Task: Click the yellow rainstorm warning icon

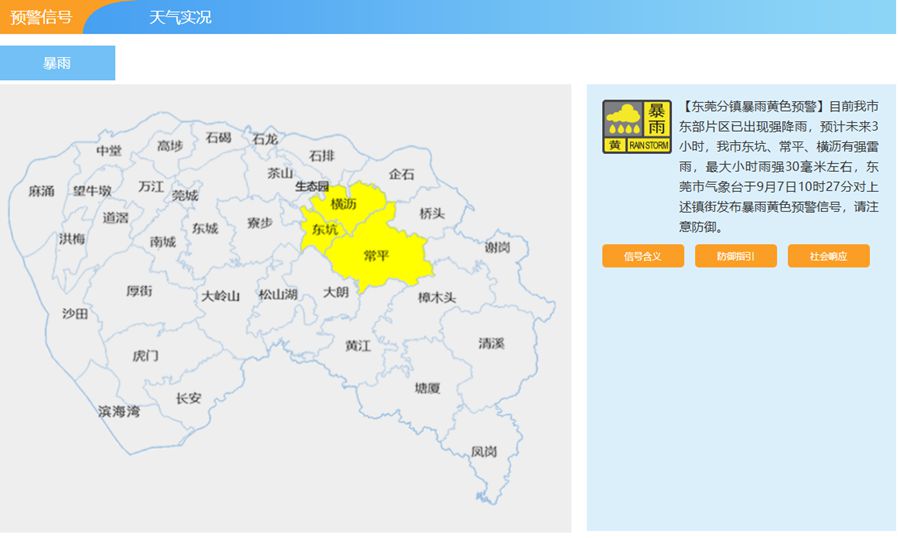Action: pos(637,126)
